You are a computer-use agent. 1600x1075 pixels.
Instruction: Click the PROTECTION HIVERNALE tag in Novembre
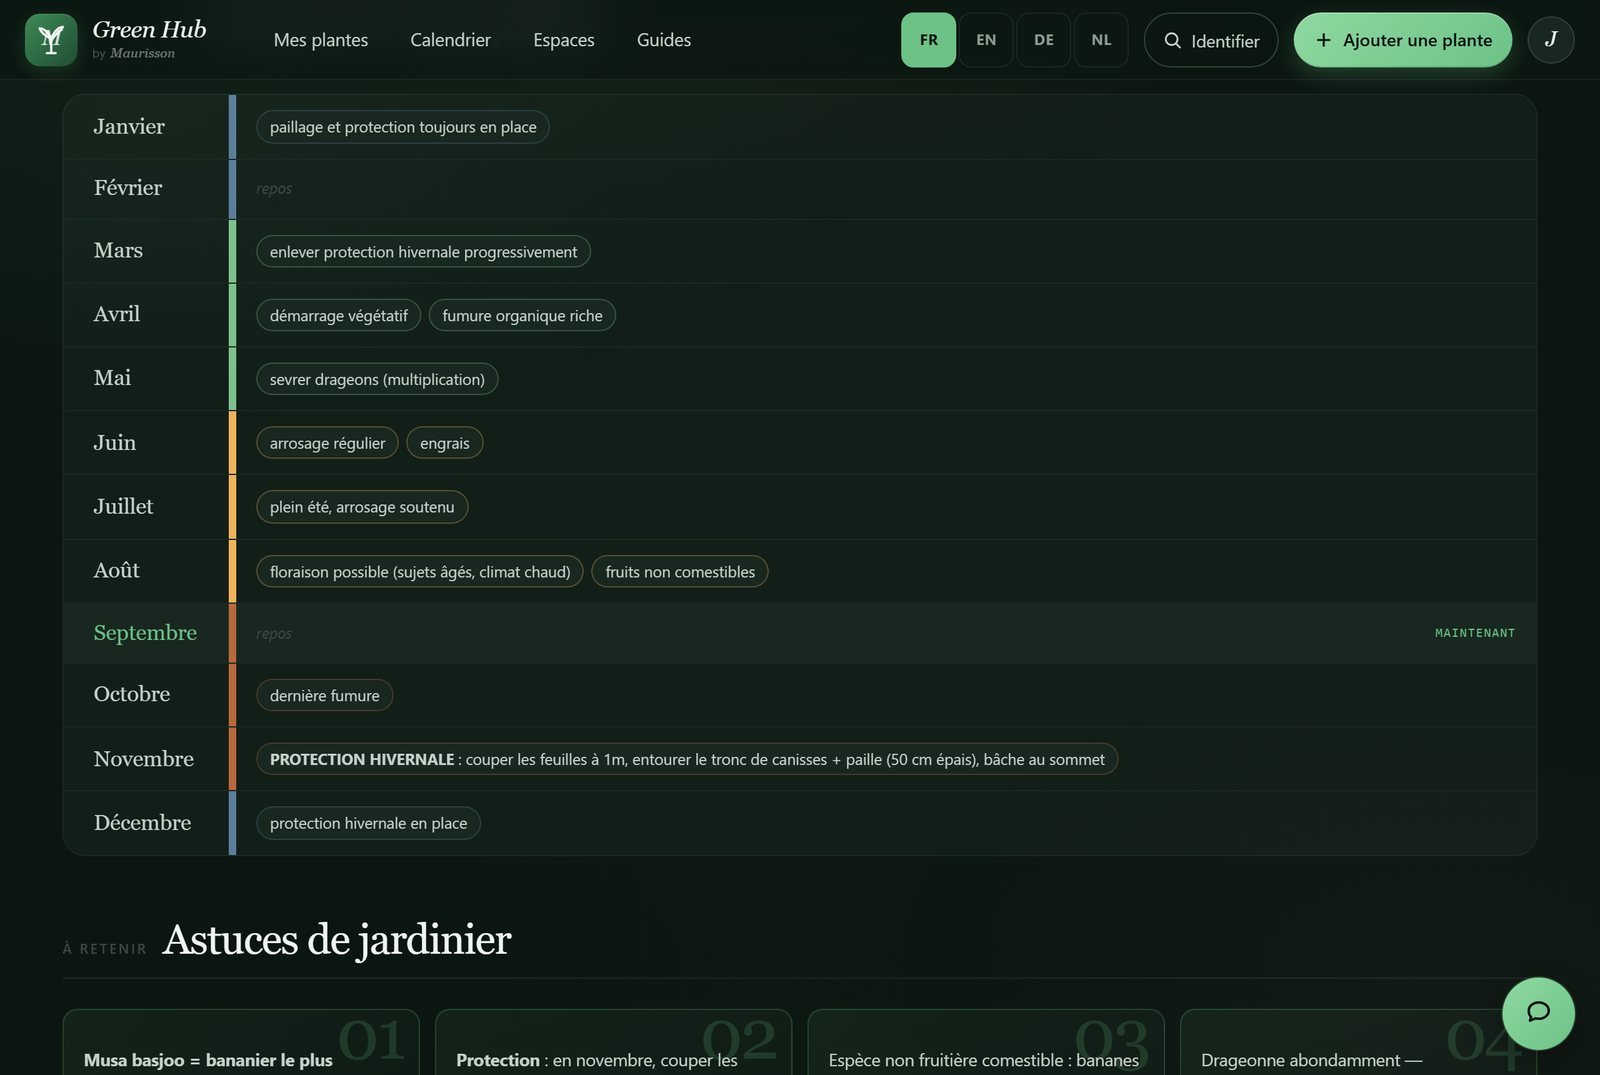pos(687,760)
